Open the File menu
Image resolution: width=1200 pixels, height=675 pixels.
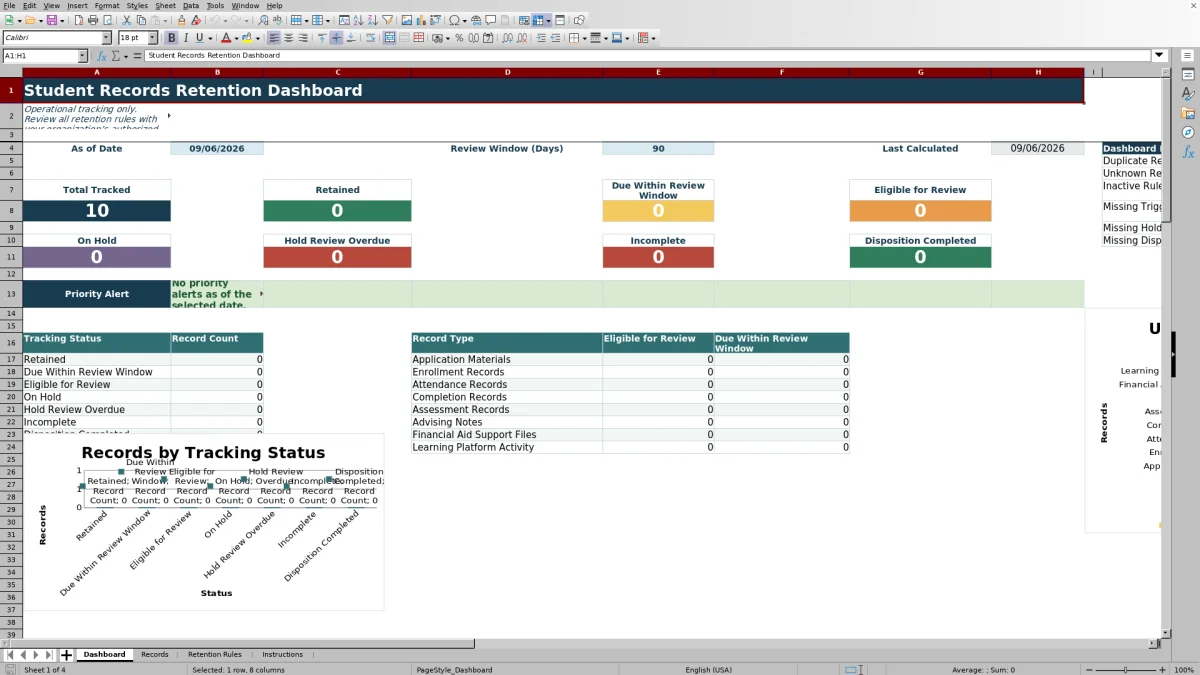pyautogui.click(x=9, y=6)
